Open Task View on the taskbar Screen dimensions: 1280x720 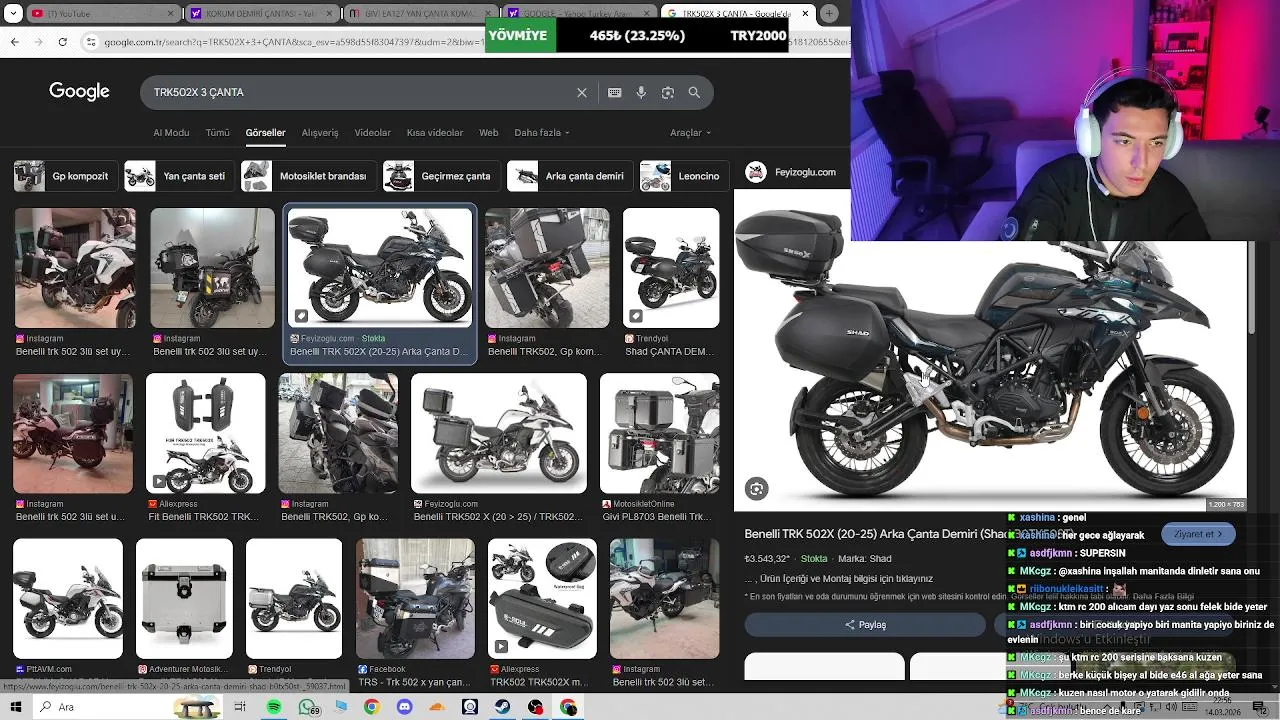pos(240,707)
